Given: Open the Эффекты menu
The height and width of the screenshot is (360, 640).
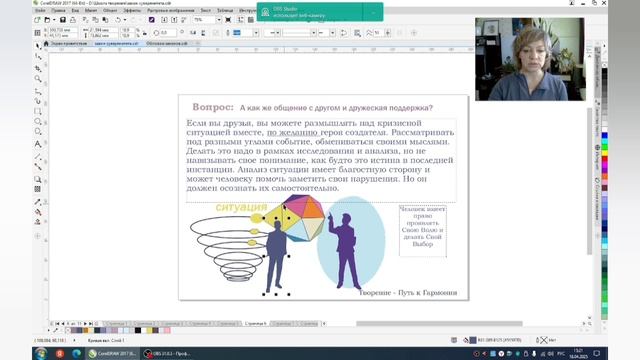Looking at the screenshot, I should [132, 10].
